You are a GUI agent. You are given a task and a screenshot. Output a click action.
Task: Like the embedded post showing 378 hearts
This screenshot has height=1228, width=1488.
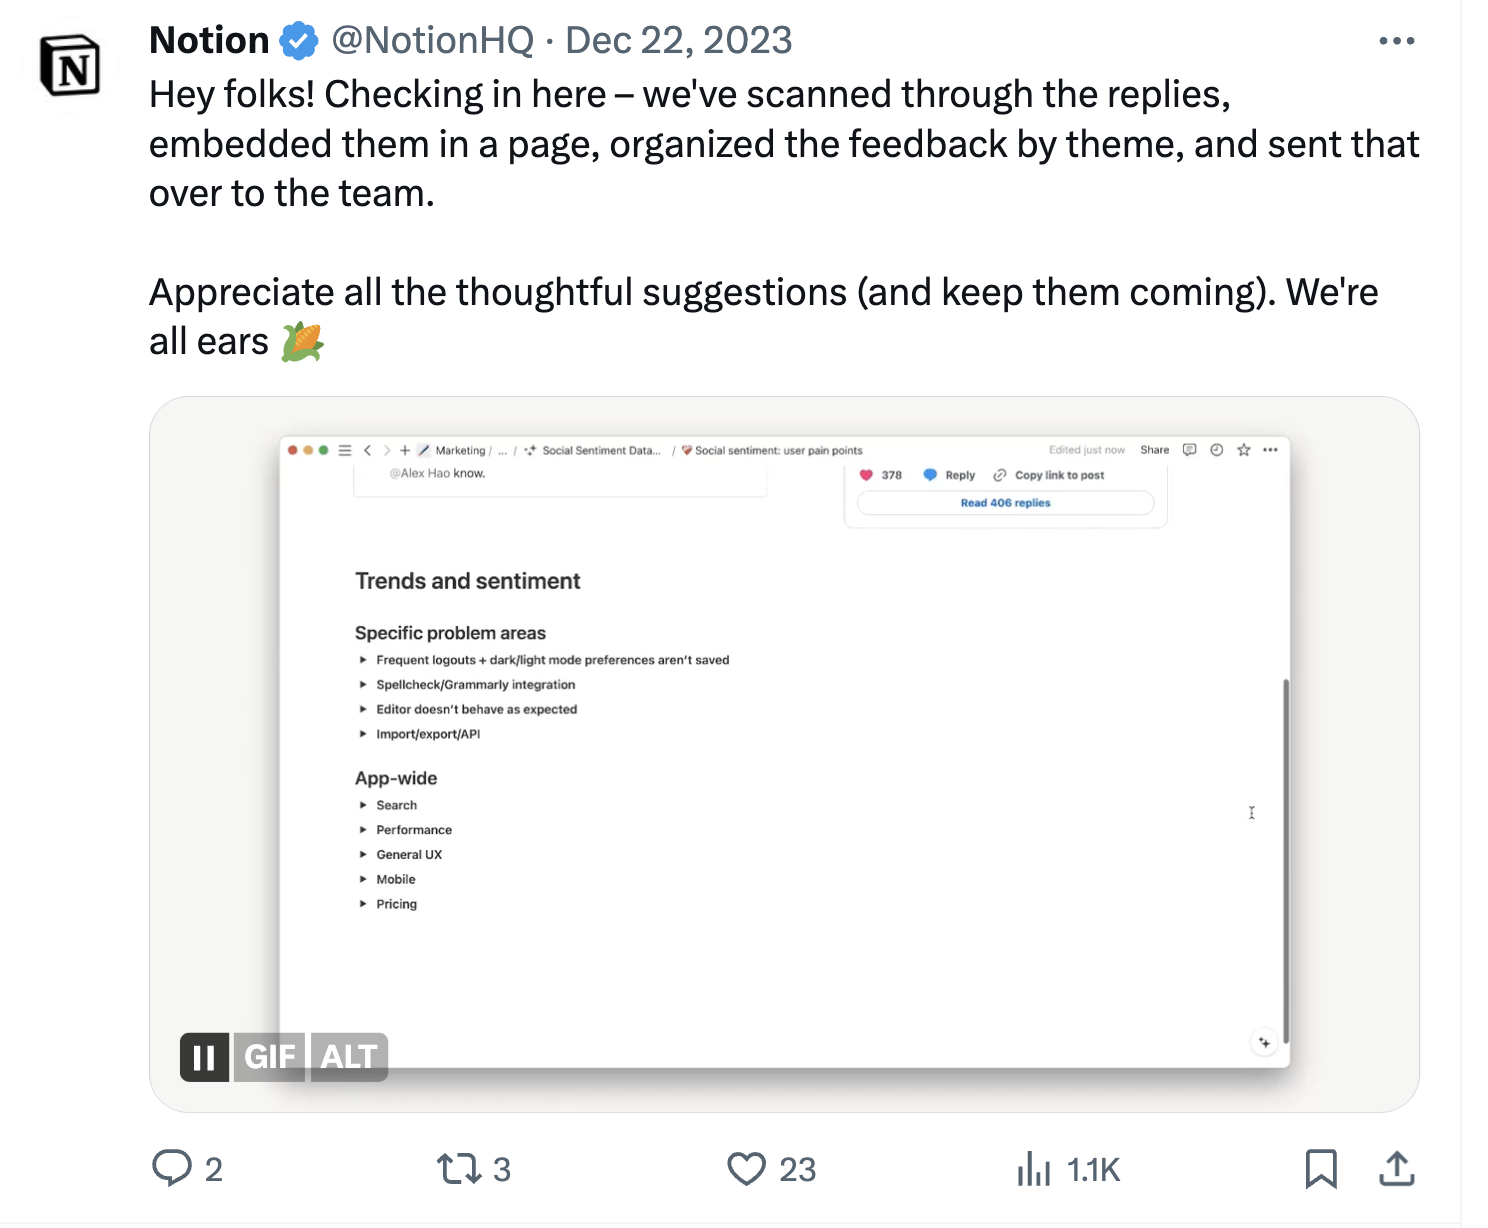tap(868, 475)
